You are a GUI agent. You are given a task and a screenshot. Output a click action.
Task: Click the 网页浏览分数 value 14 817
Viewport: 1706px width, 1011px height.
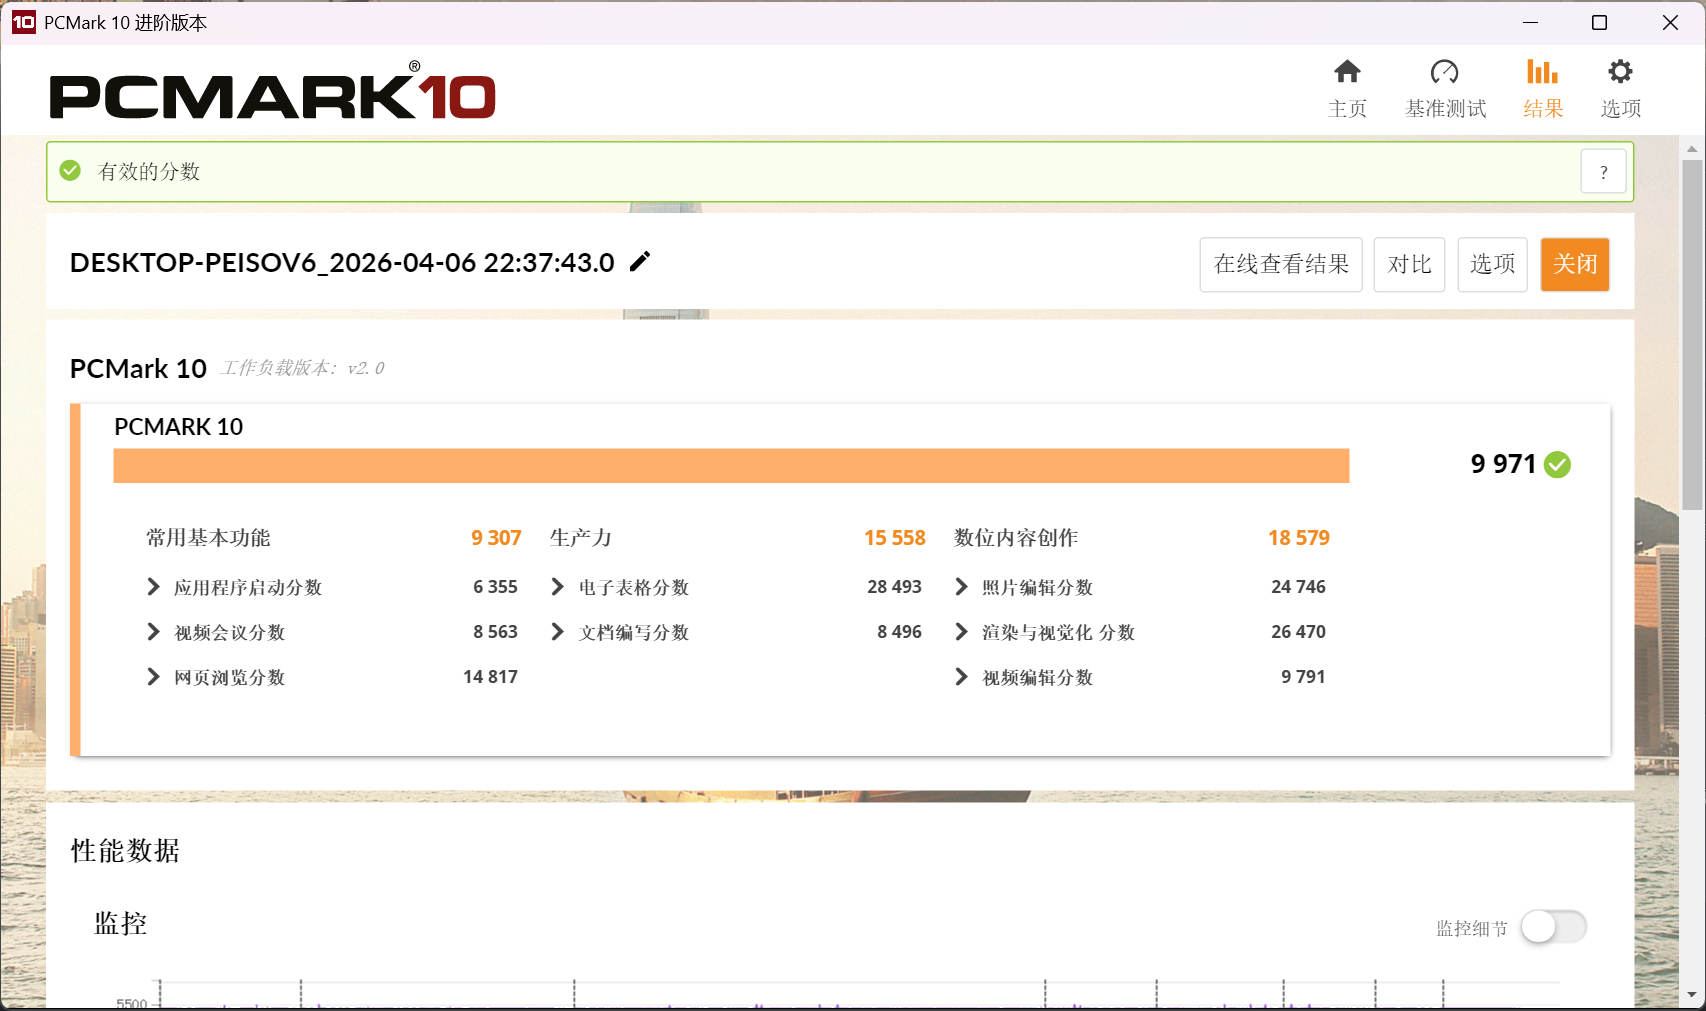pyautogui.click(x=490, y=677)
